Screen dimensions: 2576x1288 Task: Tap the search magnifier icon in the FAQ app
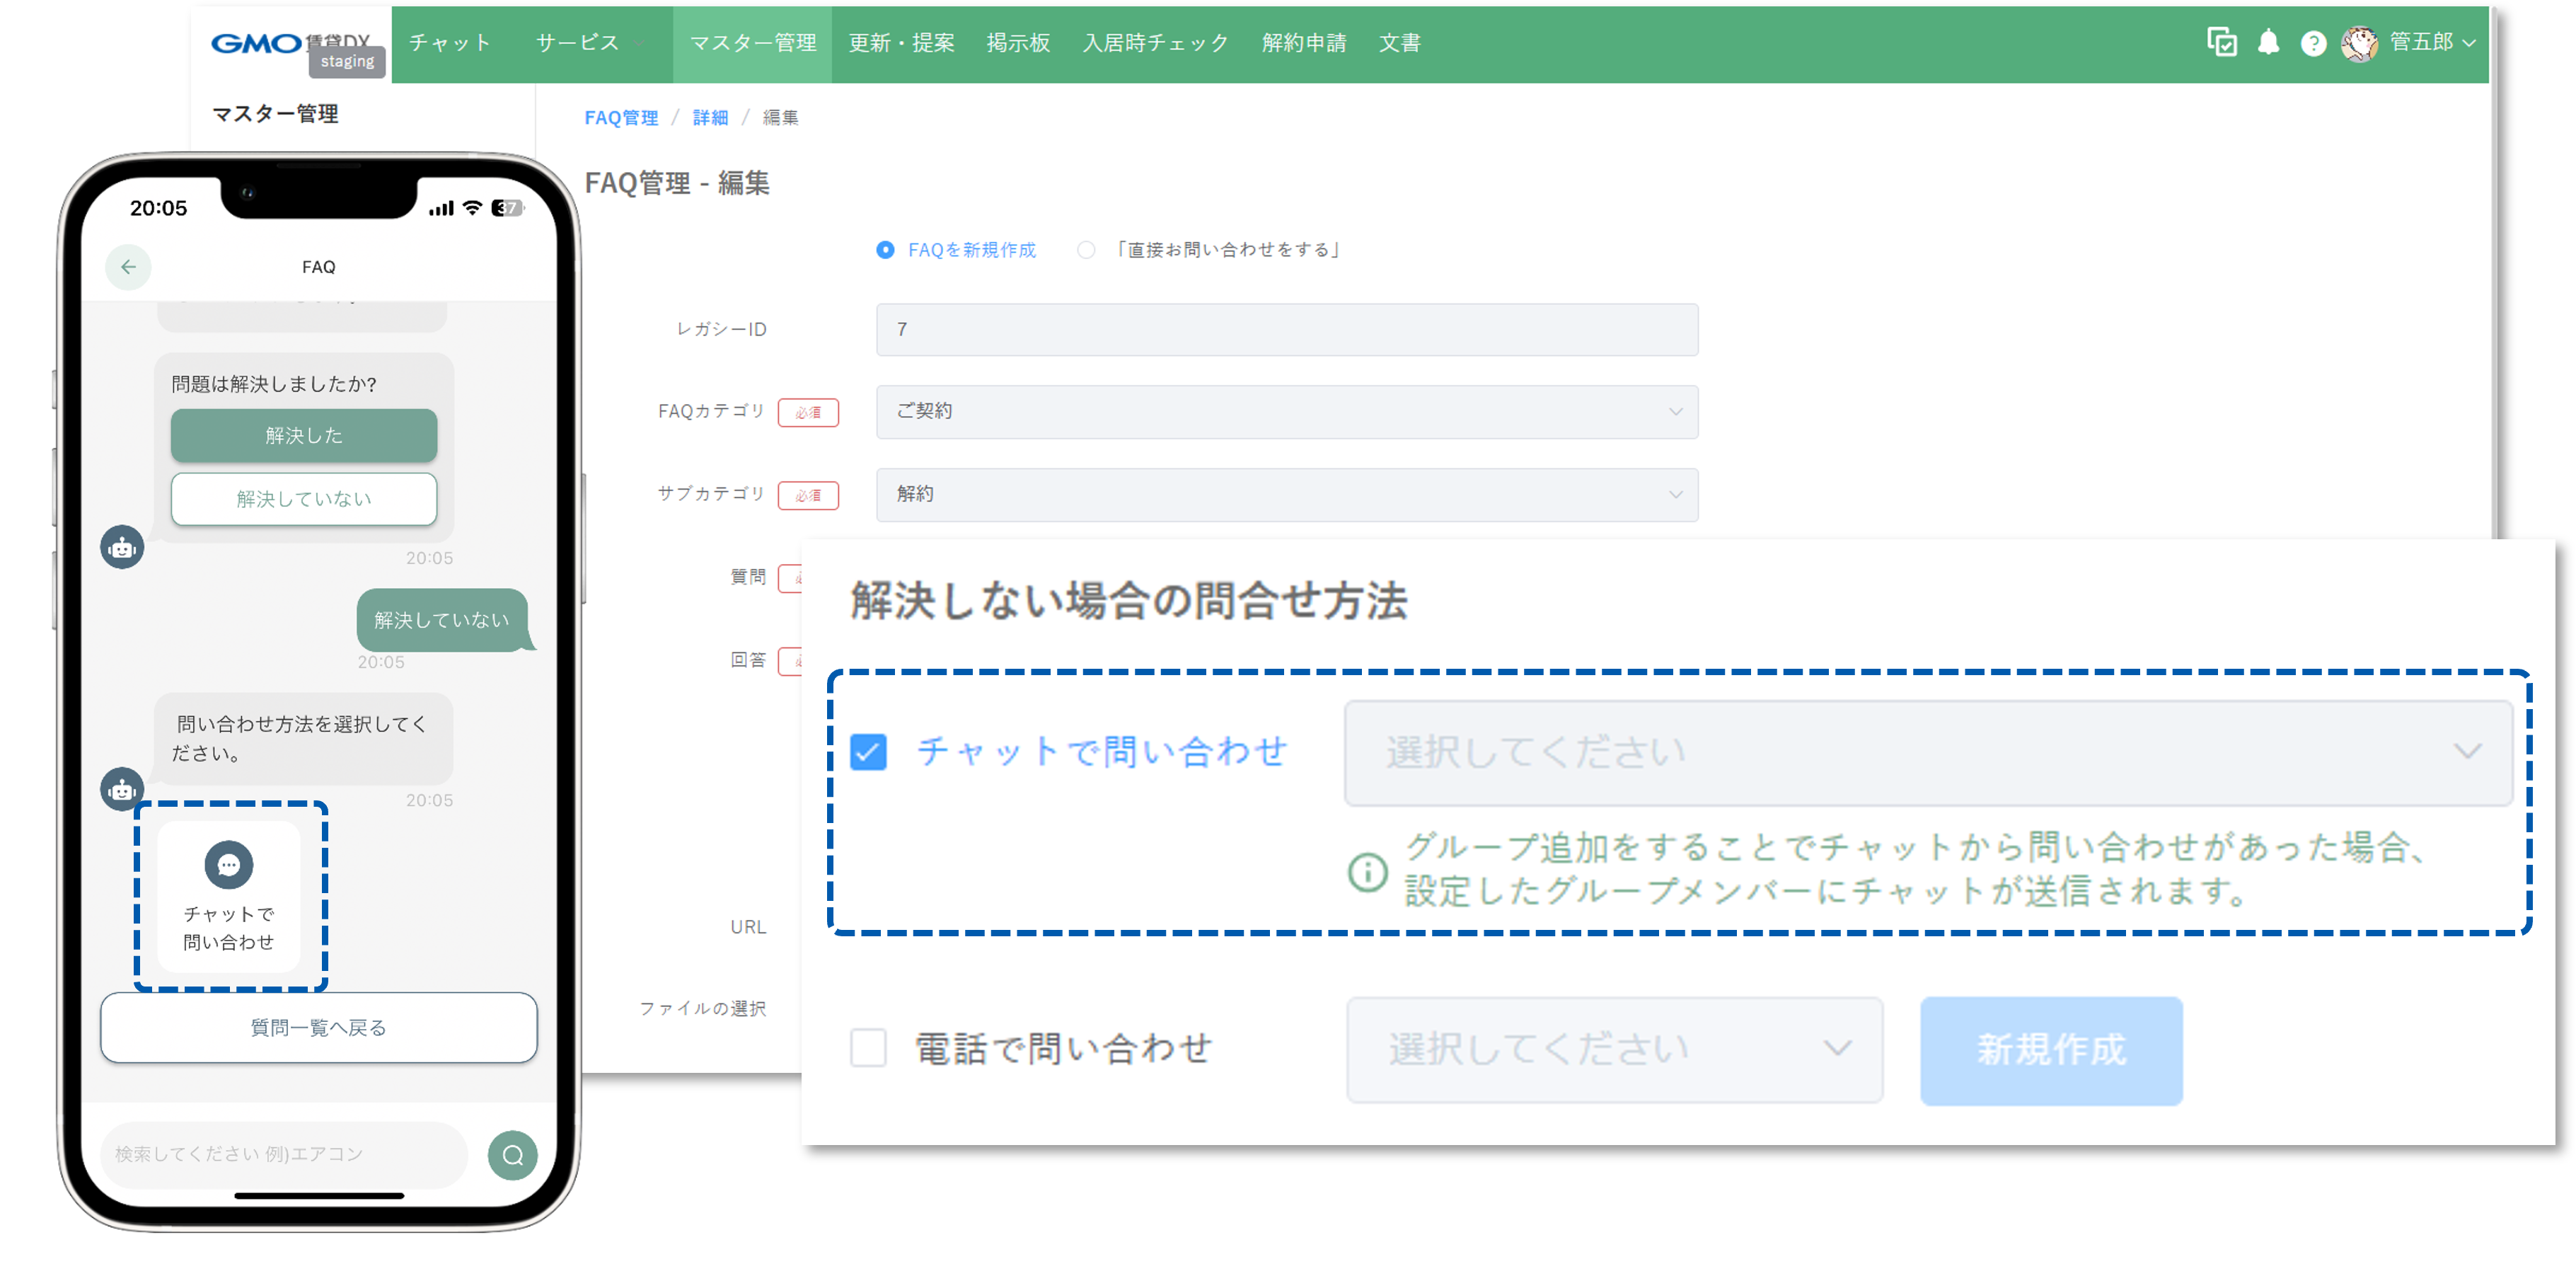coord(512,1154)
